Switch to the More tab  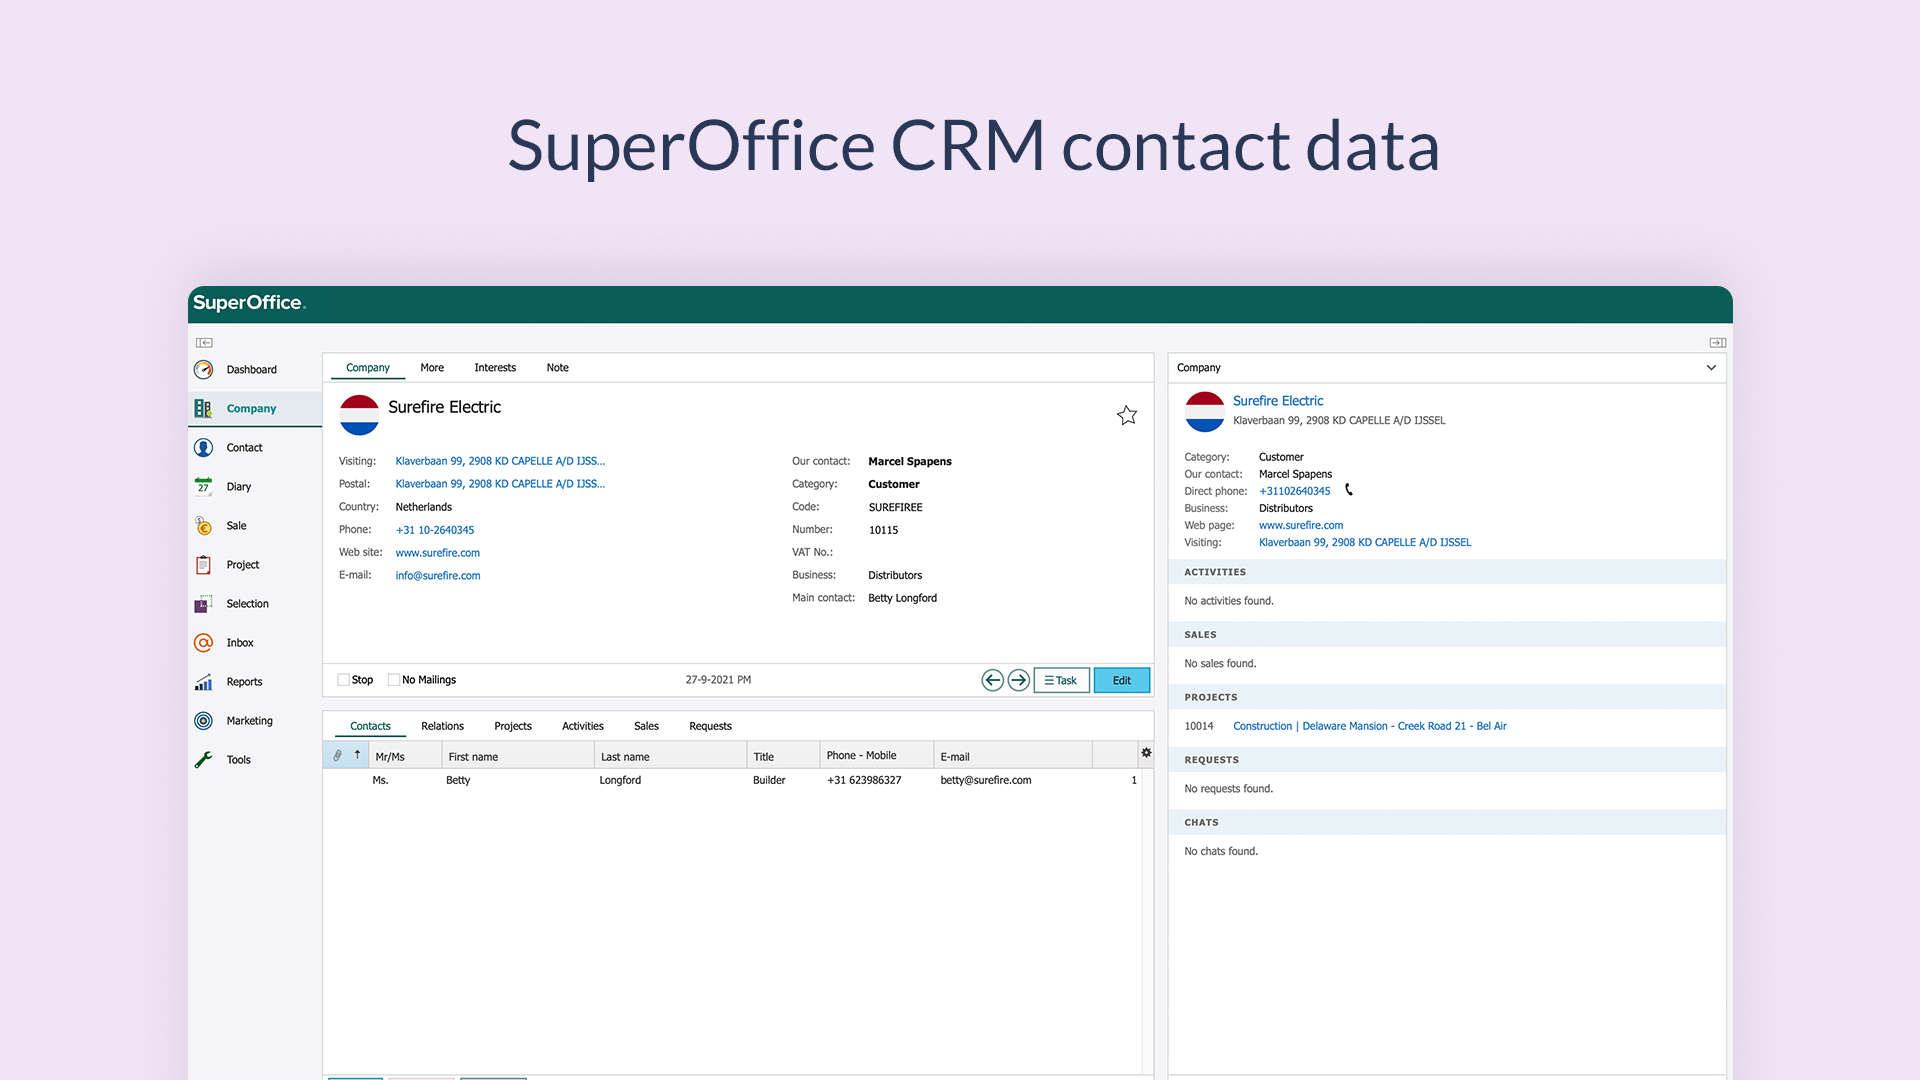pos(432,368)
